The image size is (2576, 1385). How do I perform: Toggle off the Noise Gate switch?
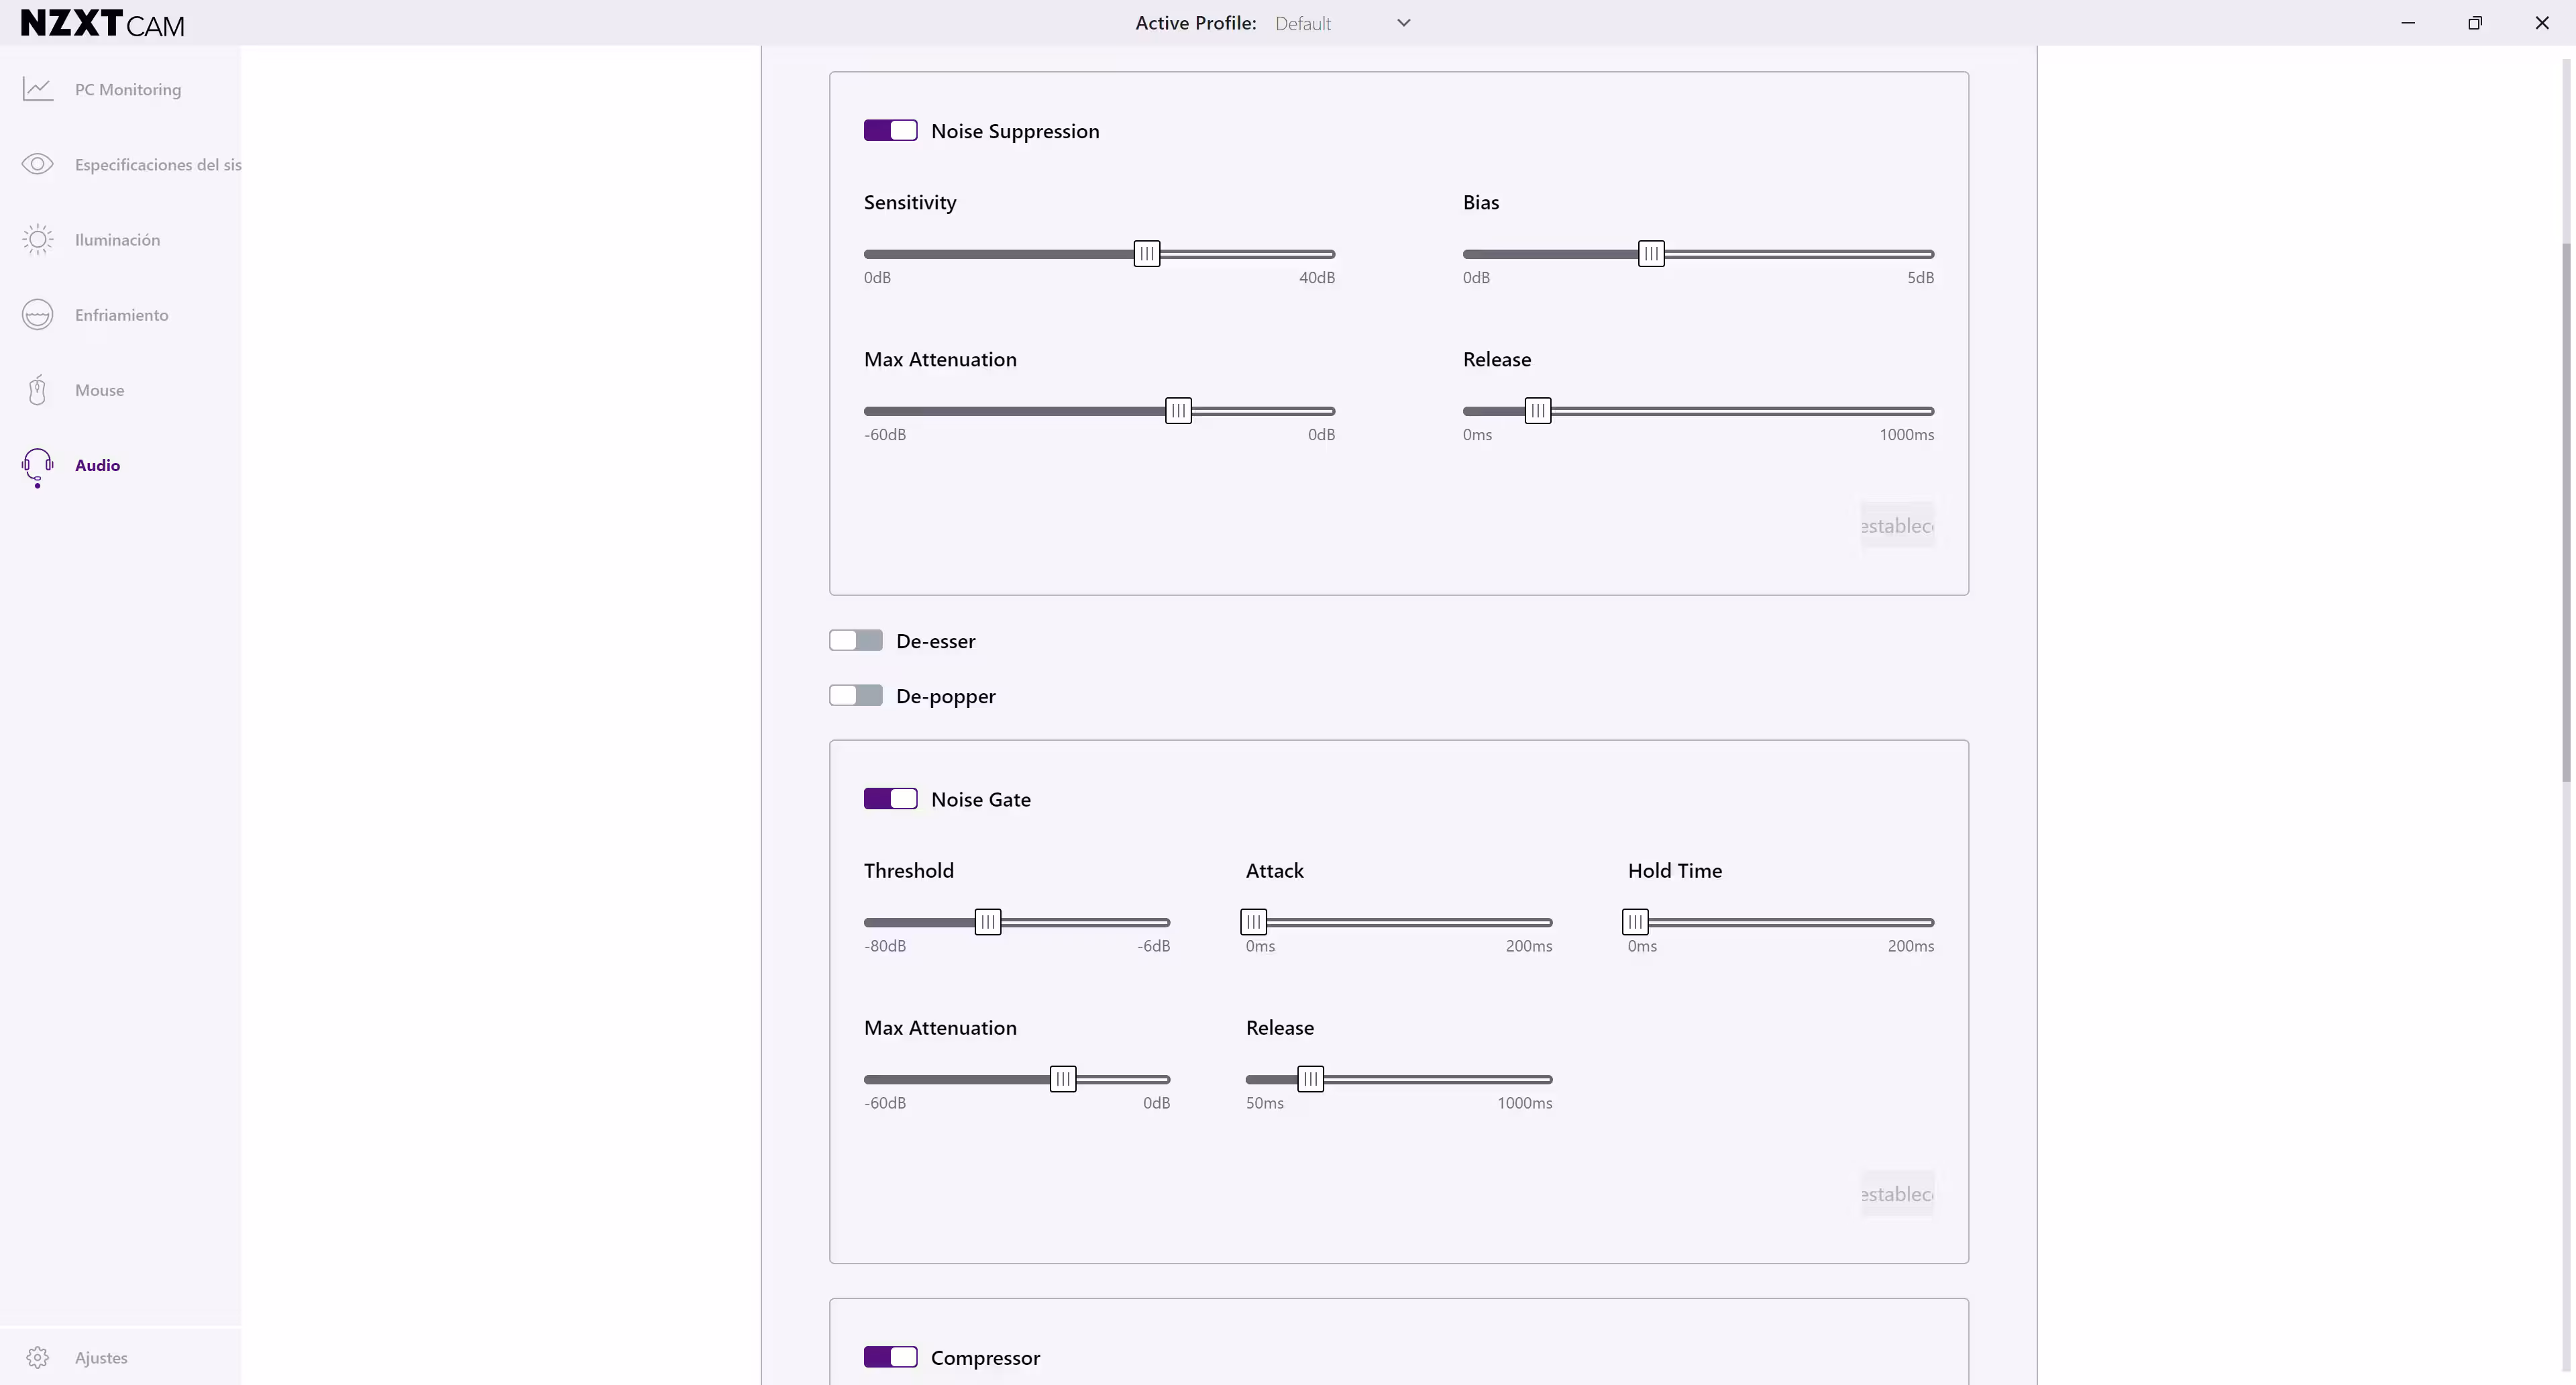pyautogui.click(x=890, y=799)
